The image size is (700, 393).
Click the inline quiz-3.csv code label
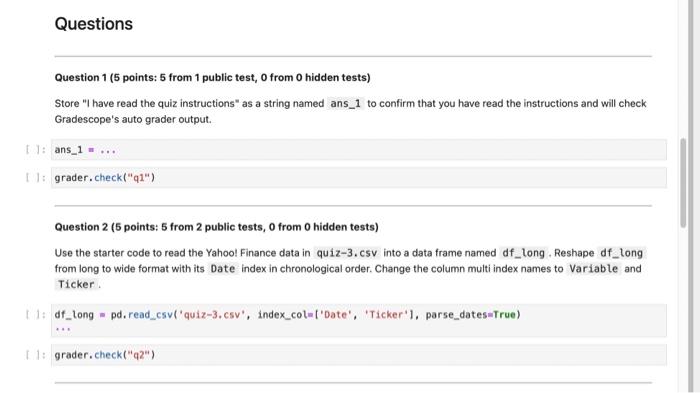[x=347, y=253]
